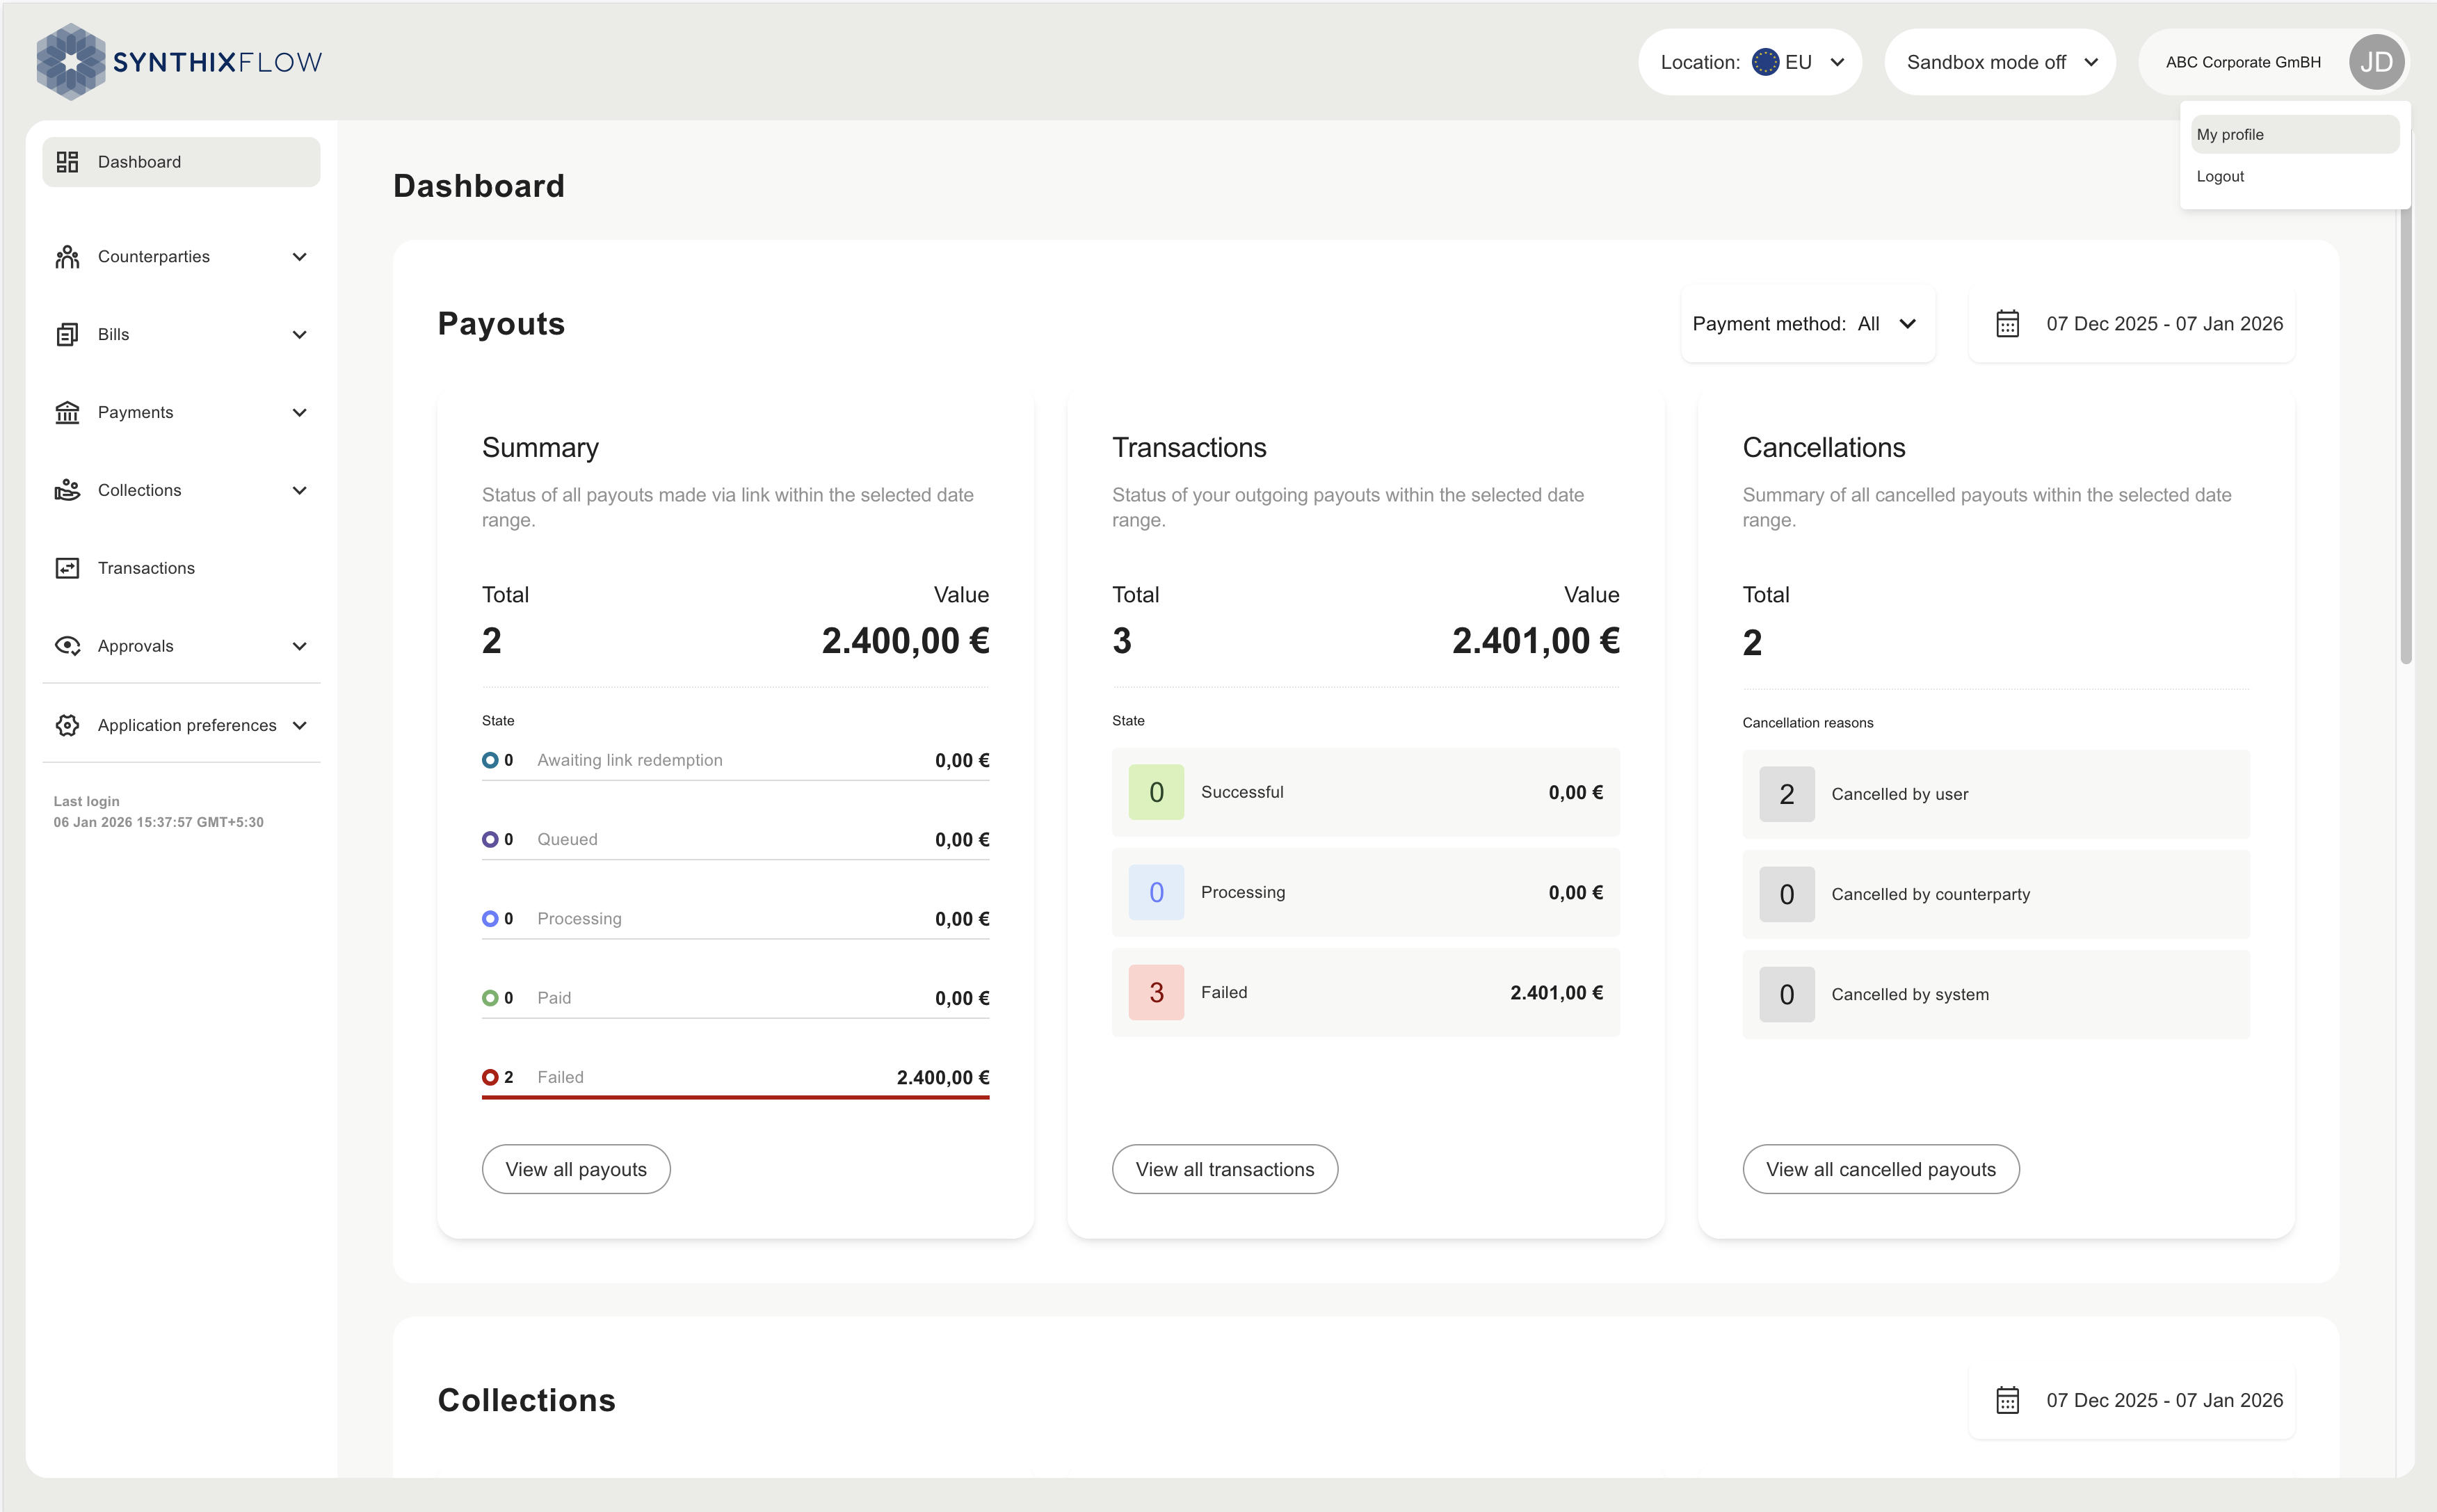Open the Sandbox mode dropdown
The height and width of the screenshot is (1512, 2437).
click(x=2000, y=62)
